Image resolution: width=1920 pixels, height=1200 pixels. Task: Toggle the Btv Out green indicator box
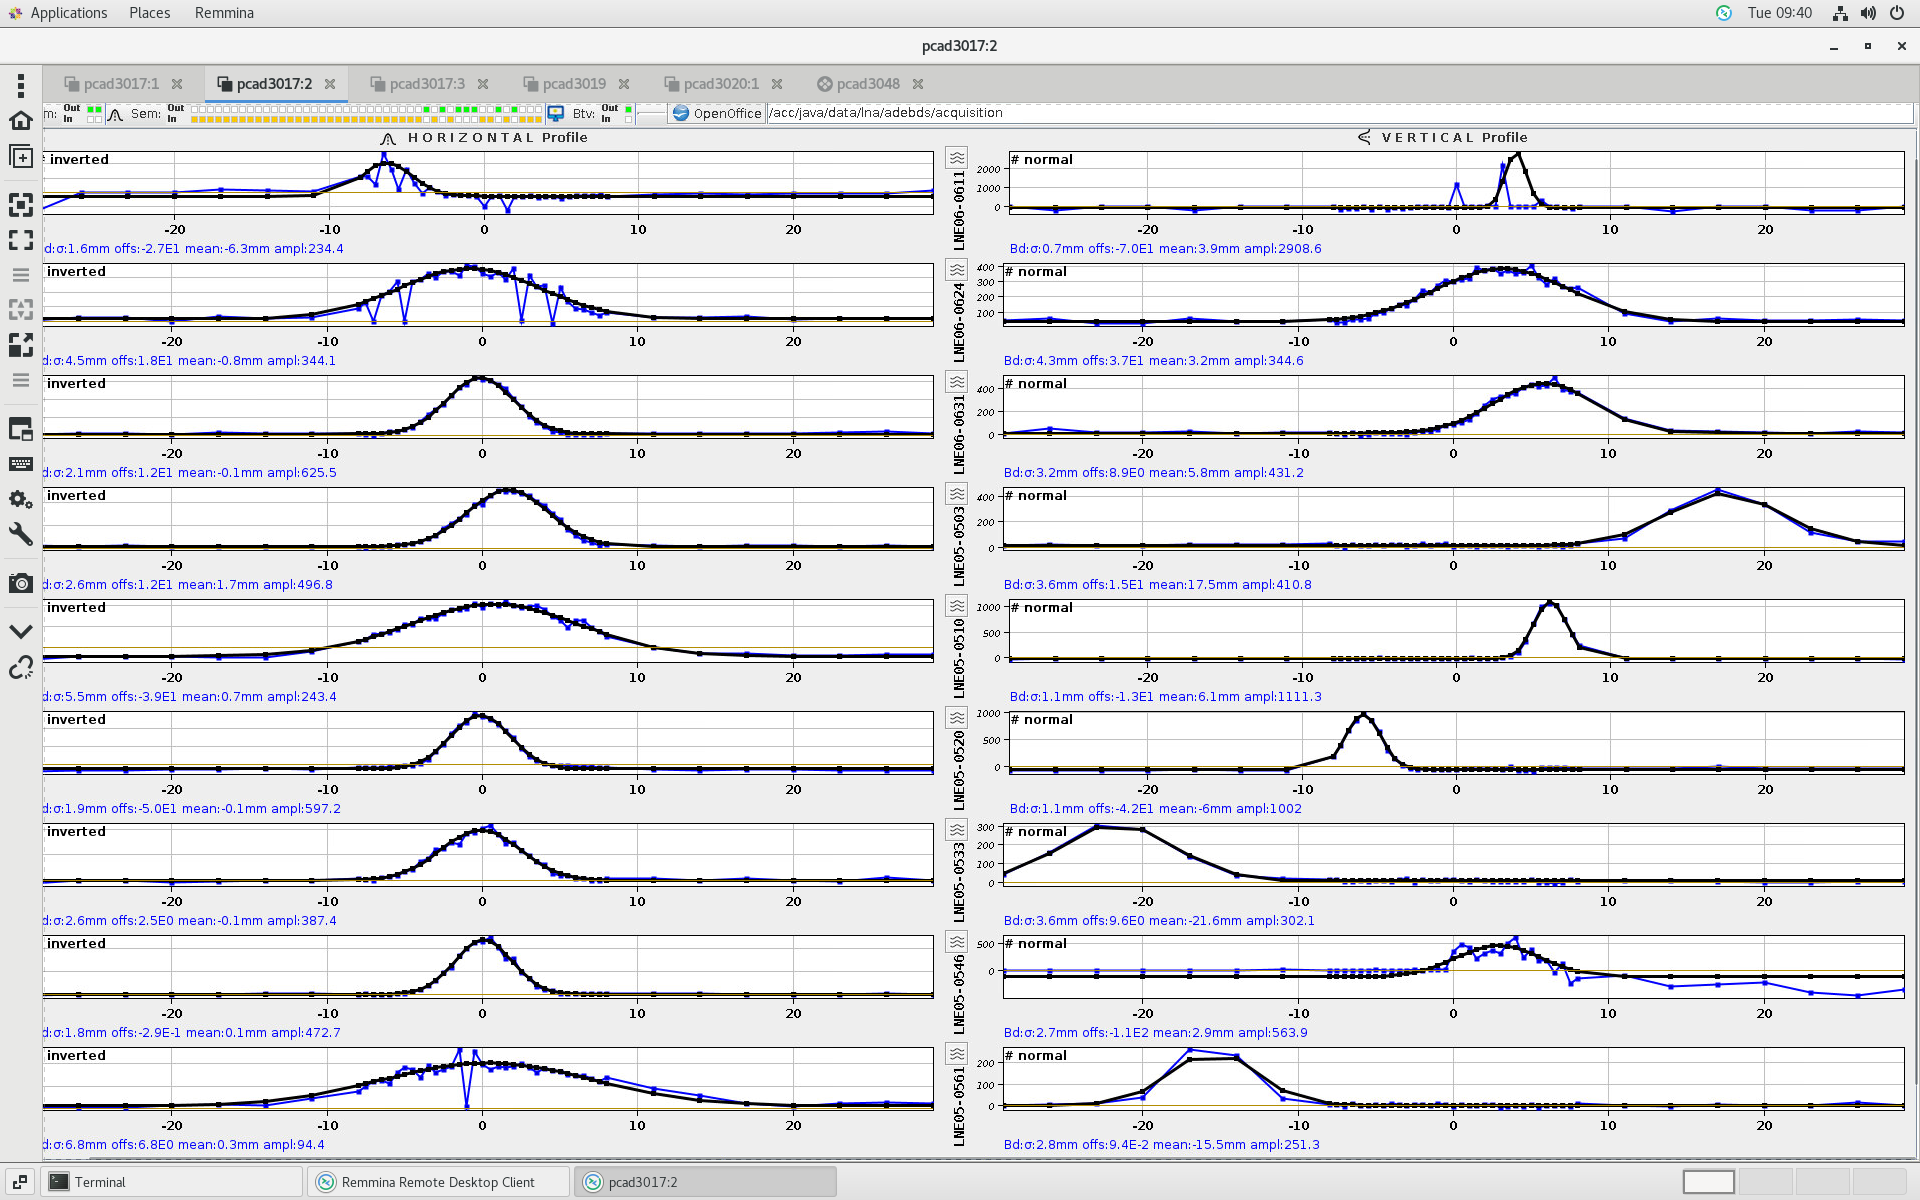pos(628,108)
